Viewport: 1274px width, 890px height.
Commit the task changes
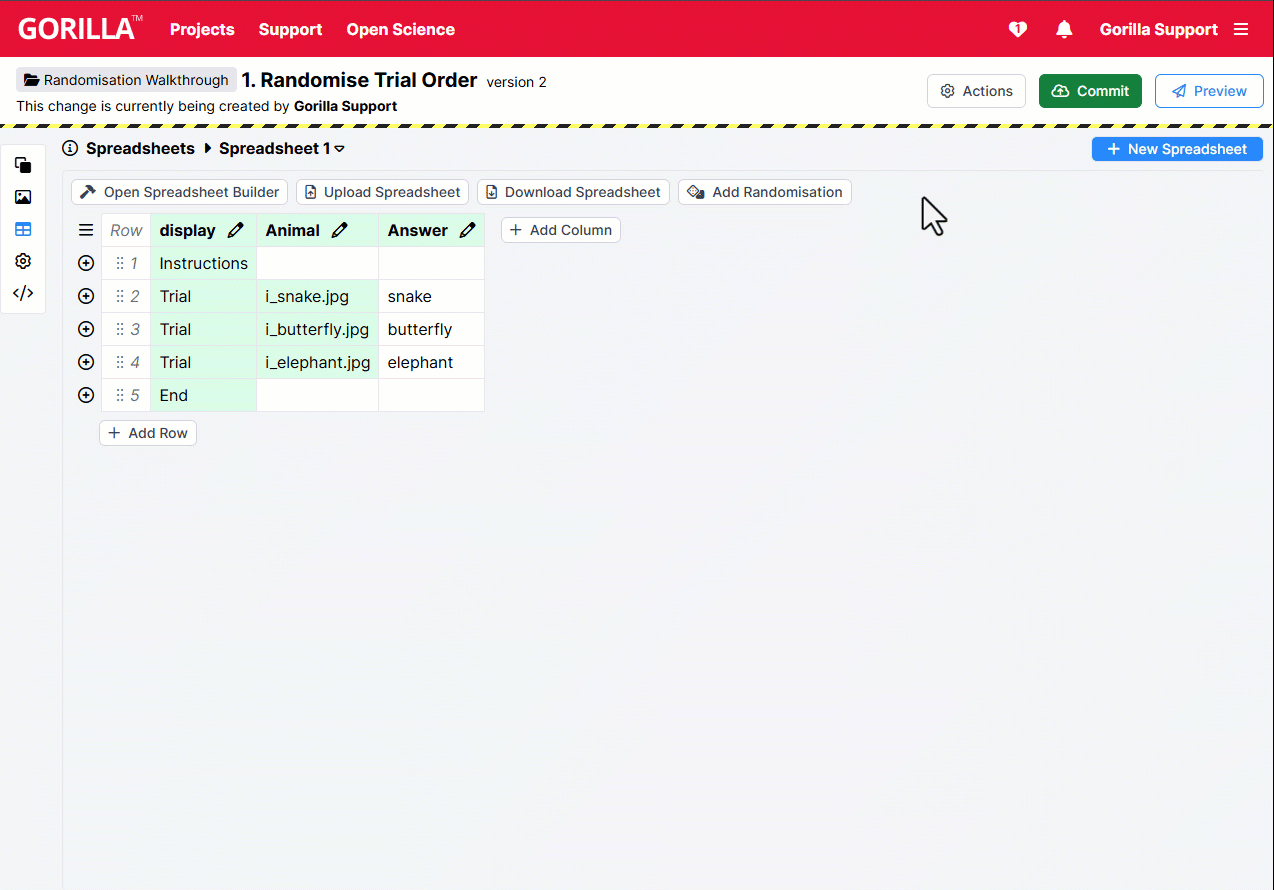1090,90
